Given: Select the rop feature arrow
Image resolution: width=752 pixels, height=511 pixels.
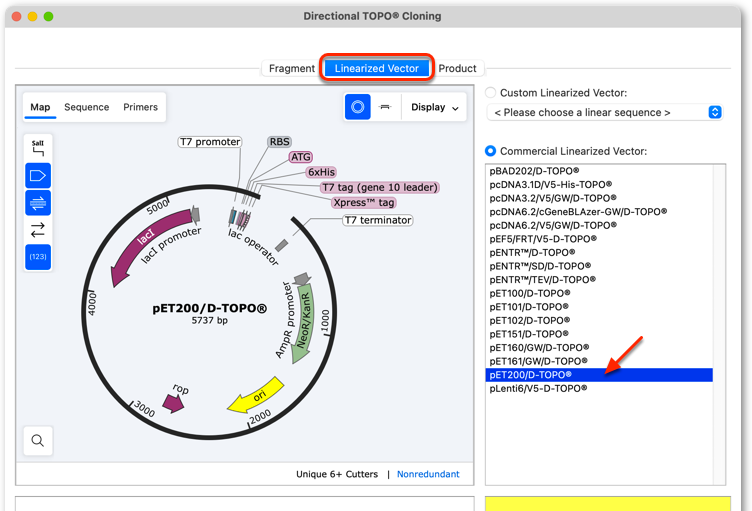Looking at the screenshot, I should (173, 403).
